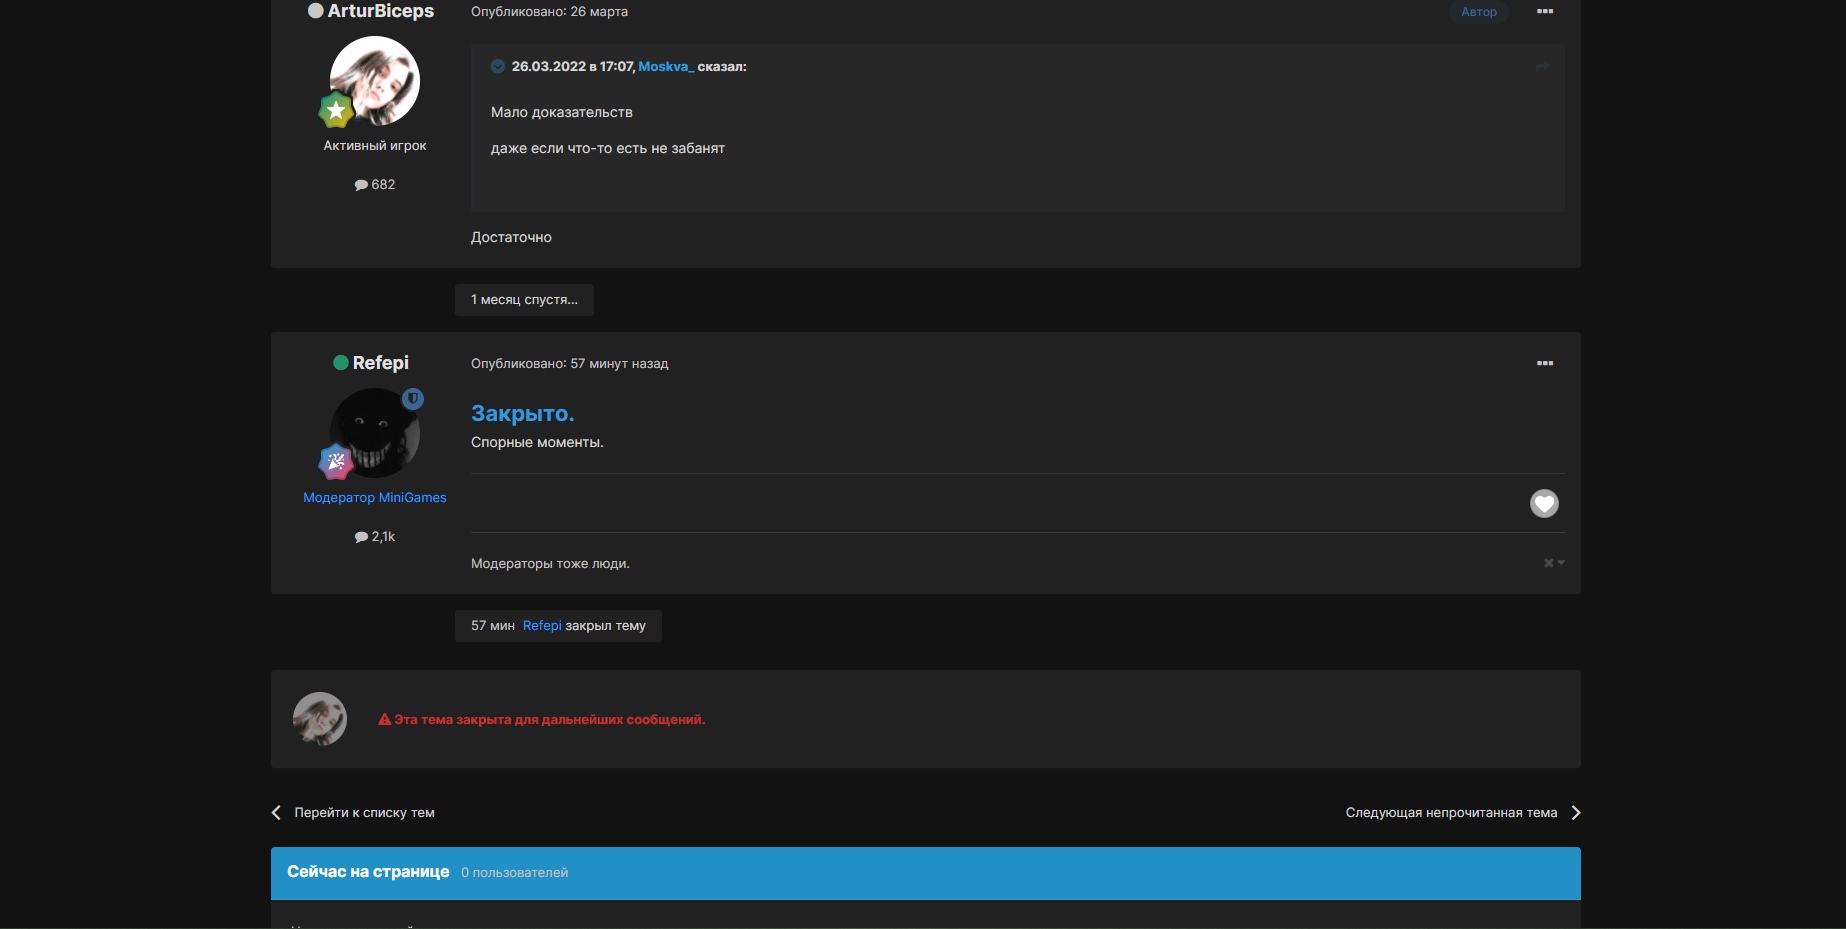Click Refepi link in topic closed notice
This screenshot has height=929, width=1846.
point(542,626)
